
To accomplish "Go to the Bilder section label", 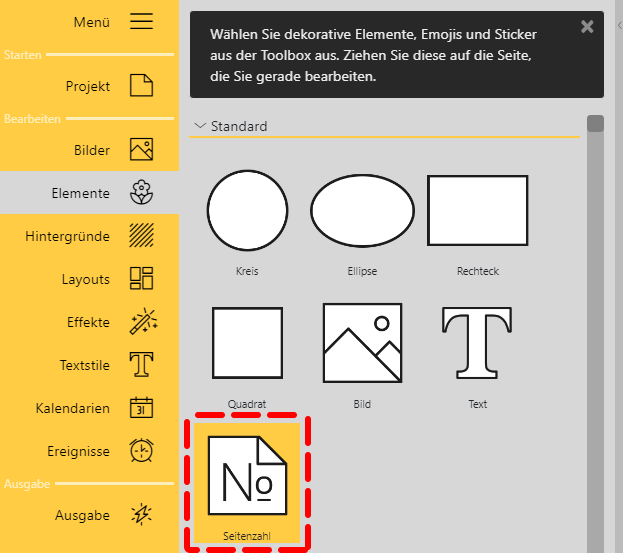I will point(92,150).
